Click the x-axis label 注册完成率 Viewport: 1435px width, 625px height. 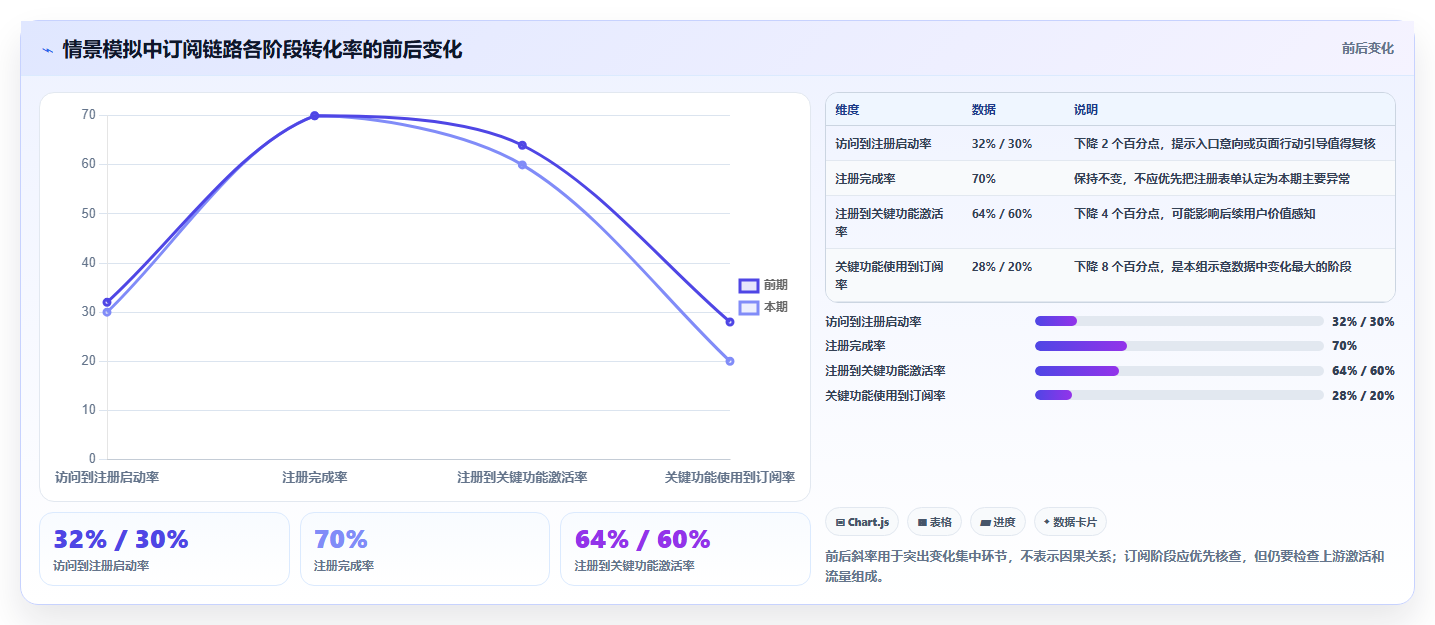point(315,477)
